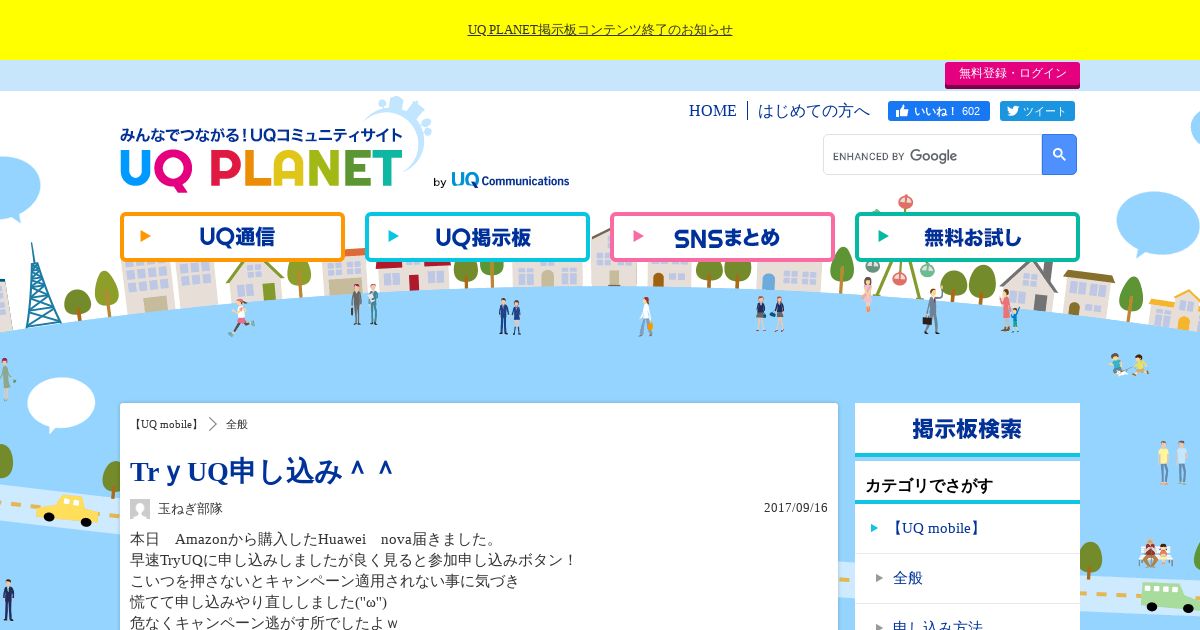Open the UQ通信 menu item
Viewport: 1200px width, 630px height.
point(232,237)
